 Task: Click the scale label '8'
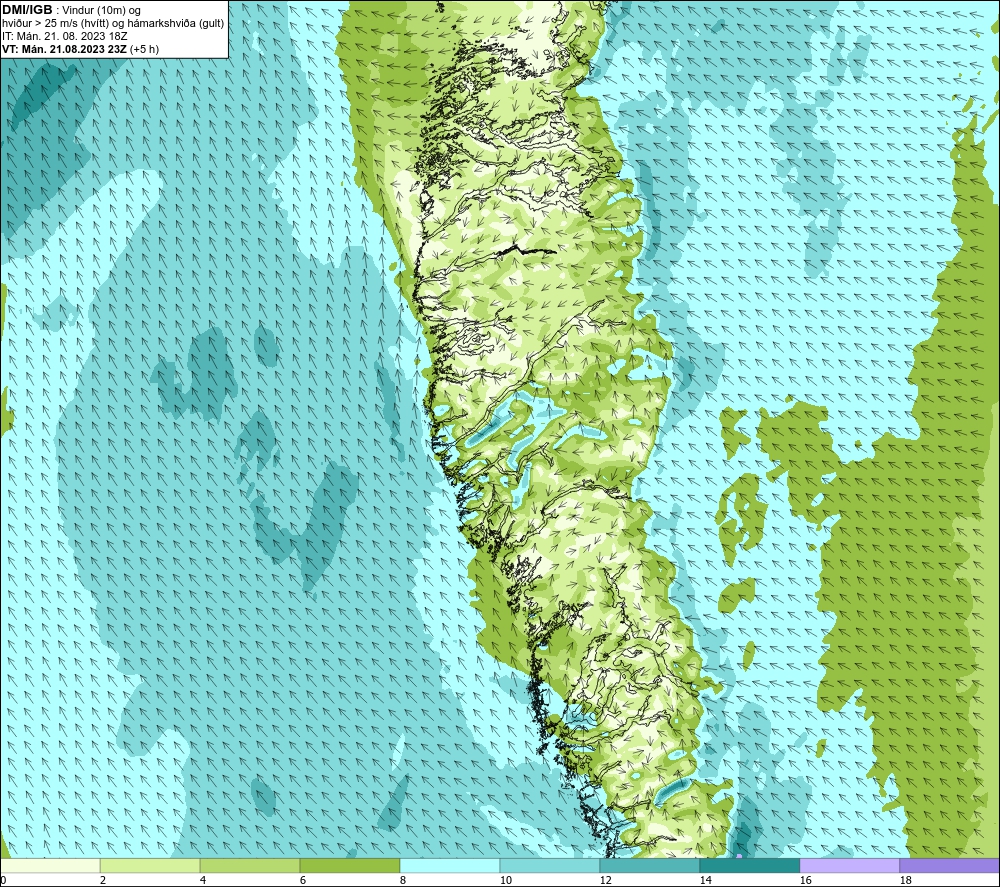coord(403,881)
